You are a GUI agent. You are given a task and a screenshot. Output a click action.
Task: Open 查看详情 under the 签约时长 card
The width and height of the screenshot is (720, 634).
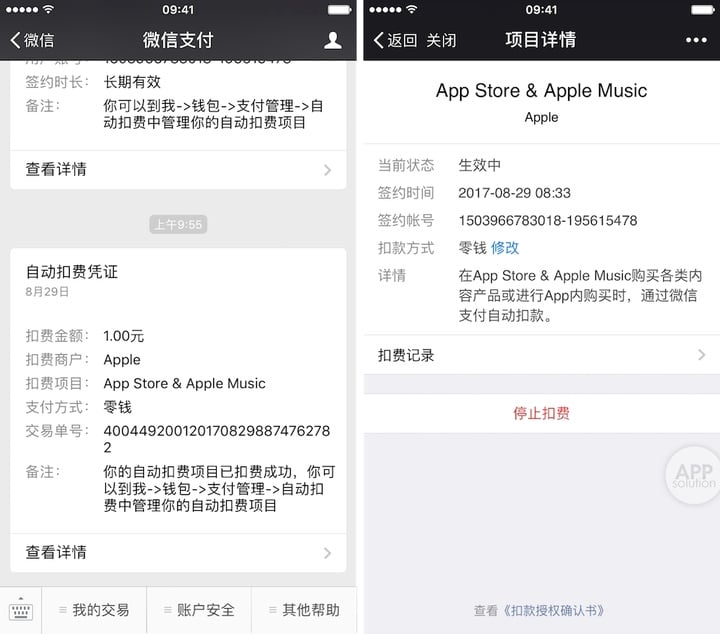pyautogui.click(x=178, y=169)
